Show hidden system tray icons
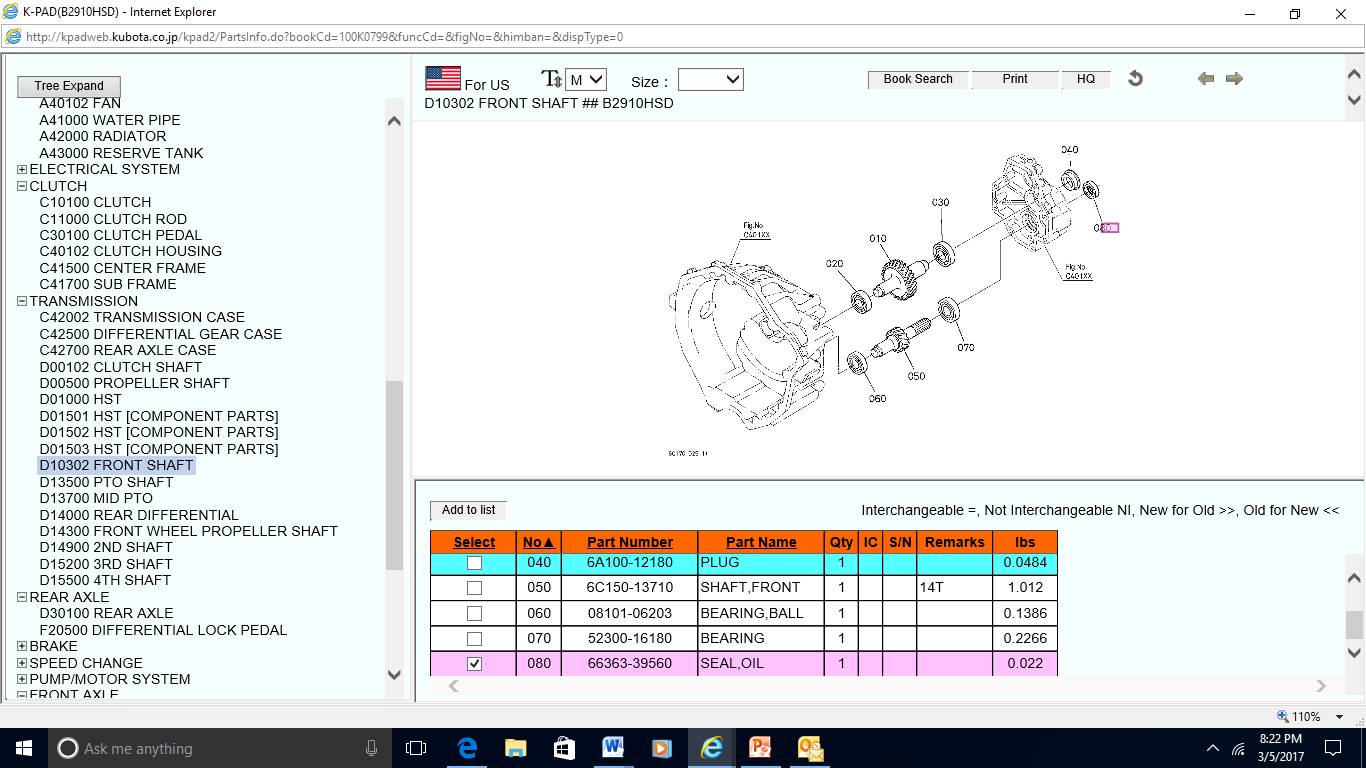The height and width of the screenshot is (768, 1366). pos(1212,748)
